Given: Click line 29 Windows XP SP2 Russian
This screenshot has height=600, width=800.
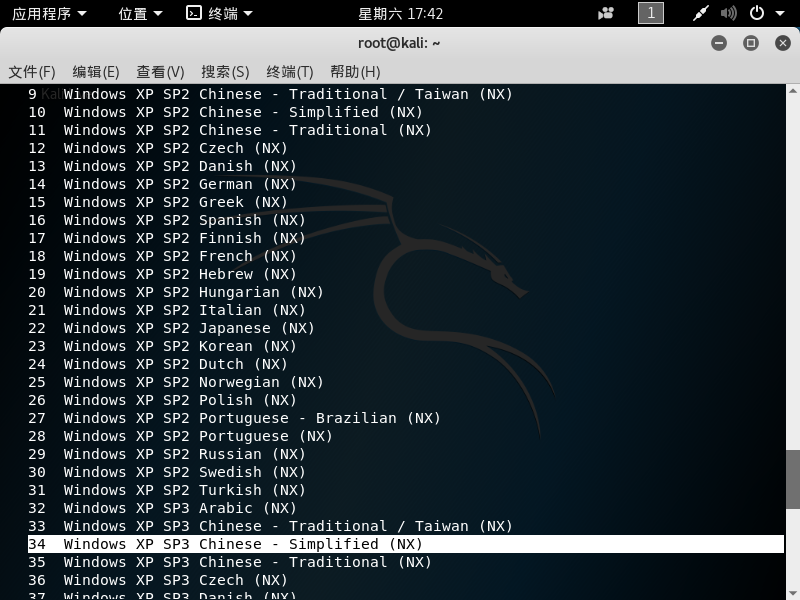Looking at the screenshot, I should pos(167,454).
